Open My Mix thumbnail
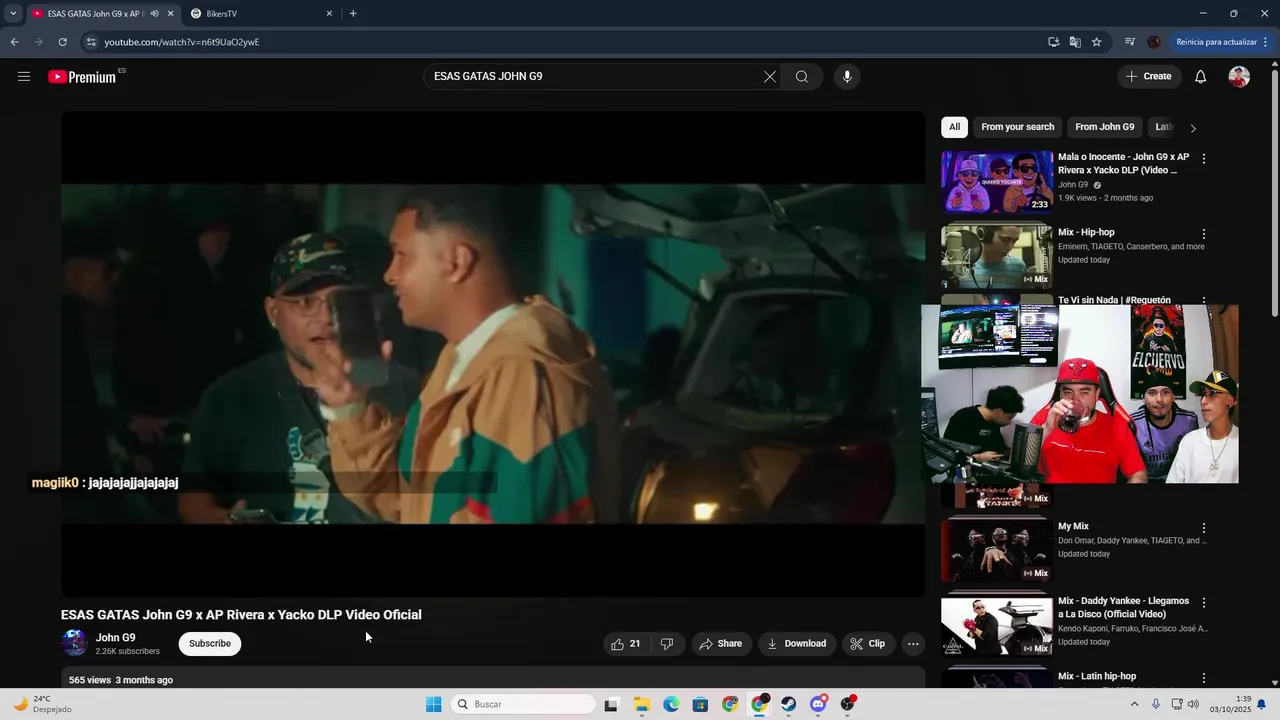The width and height of the screenshot is (1280, 720). (997, 551)
